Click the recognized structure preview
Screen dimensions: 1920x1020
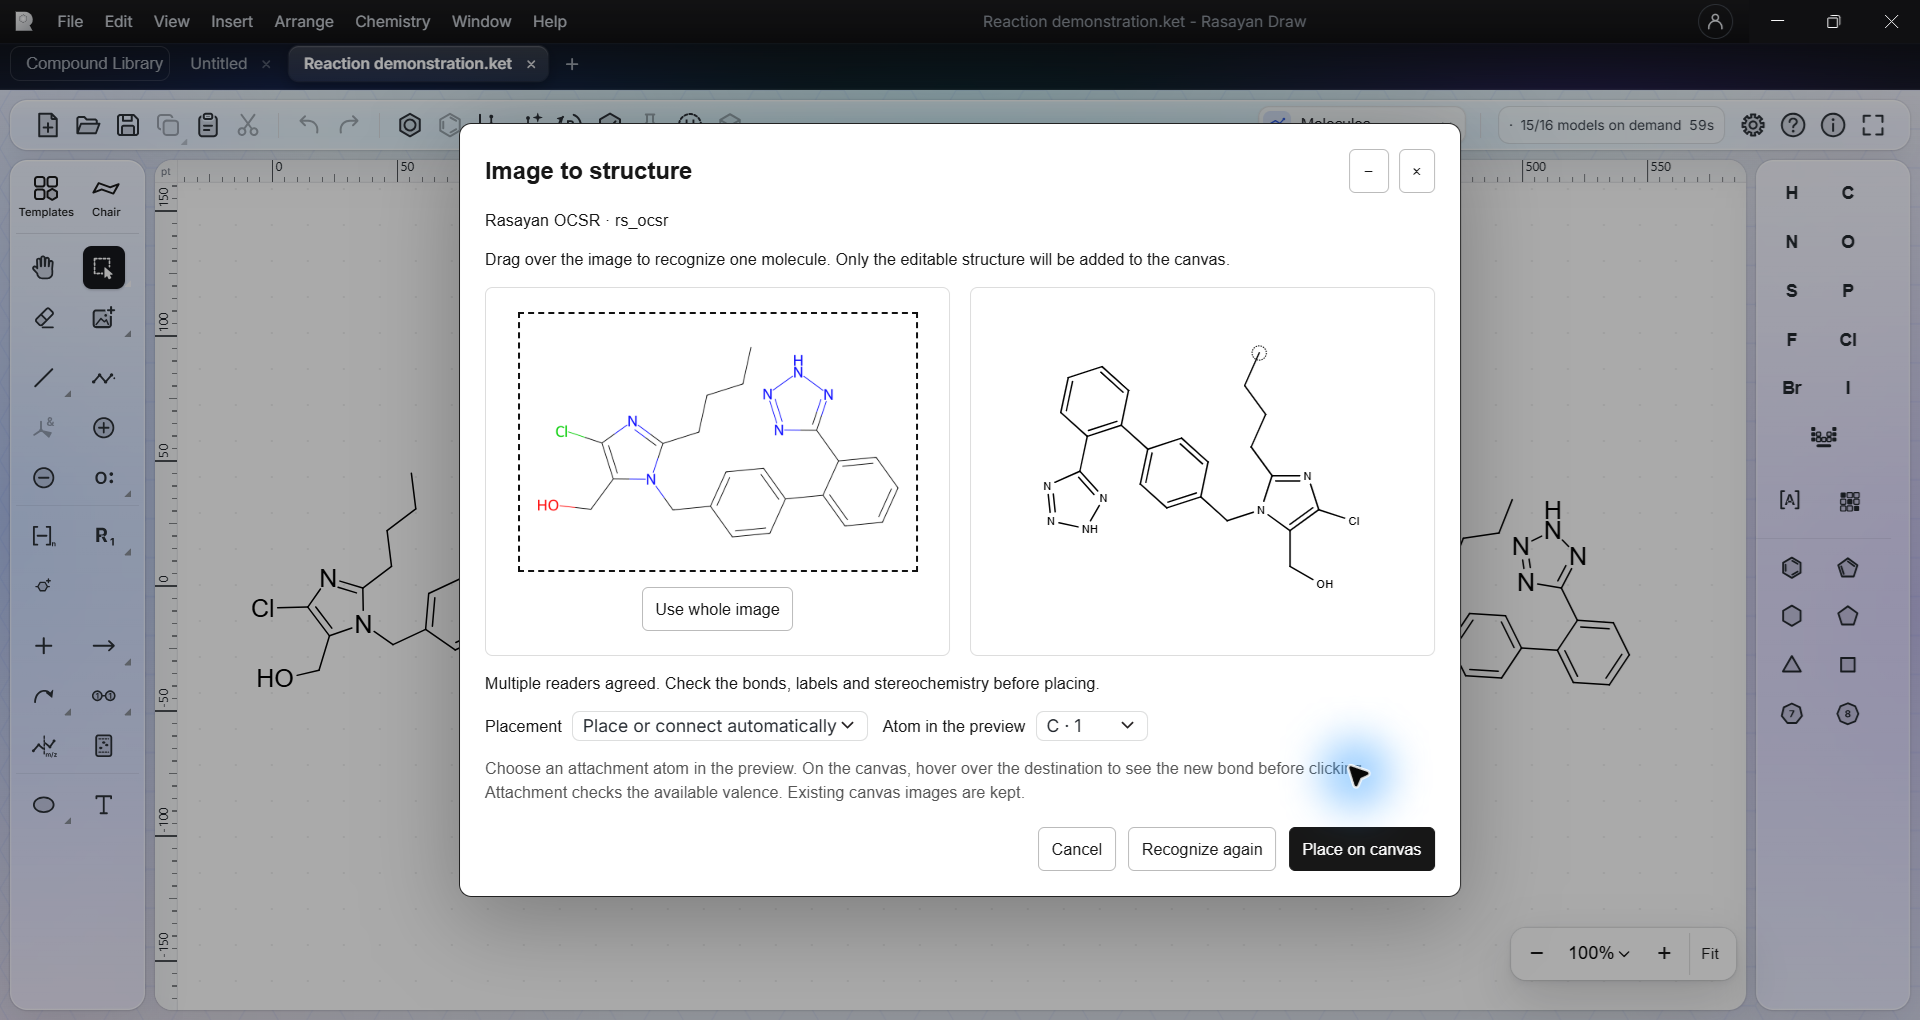tap(1202, 471)
